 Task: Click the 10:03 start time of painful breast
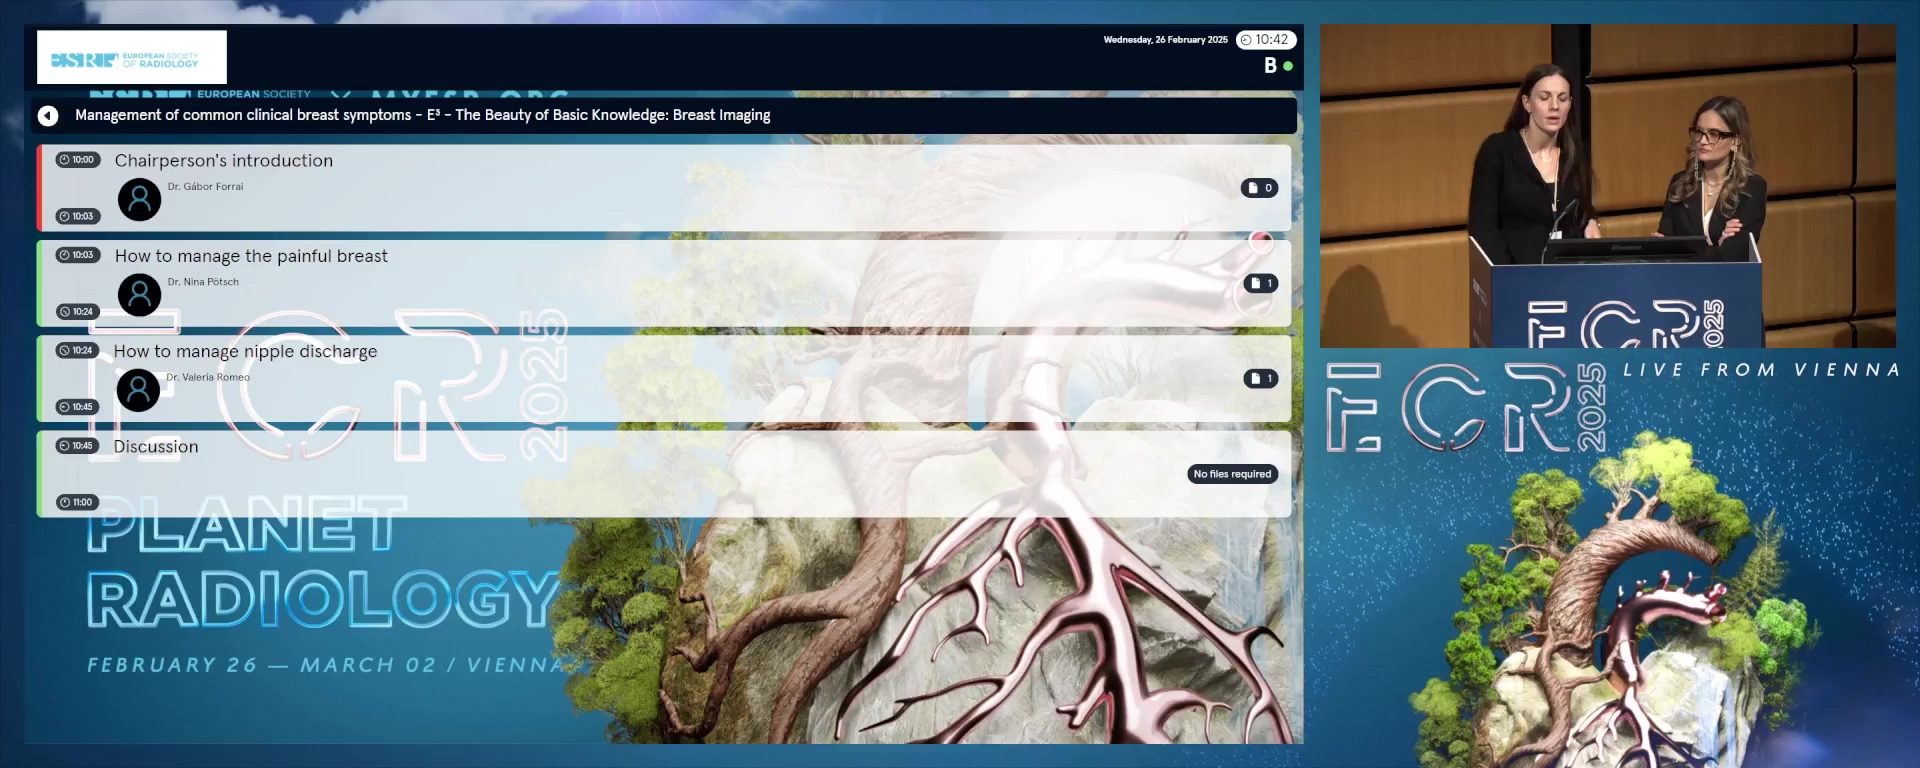(x=77, y=255)
